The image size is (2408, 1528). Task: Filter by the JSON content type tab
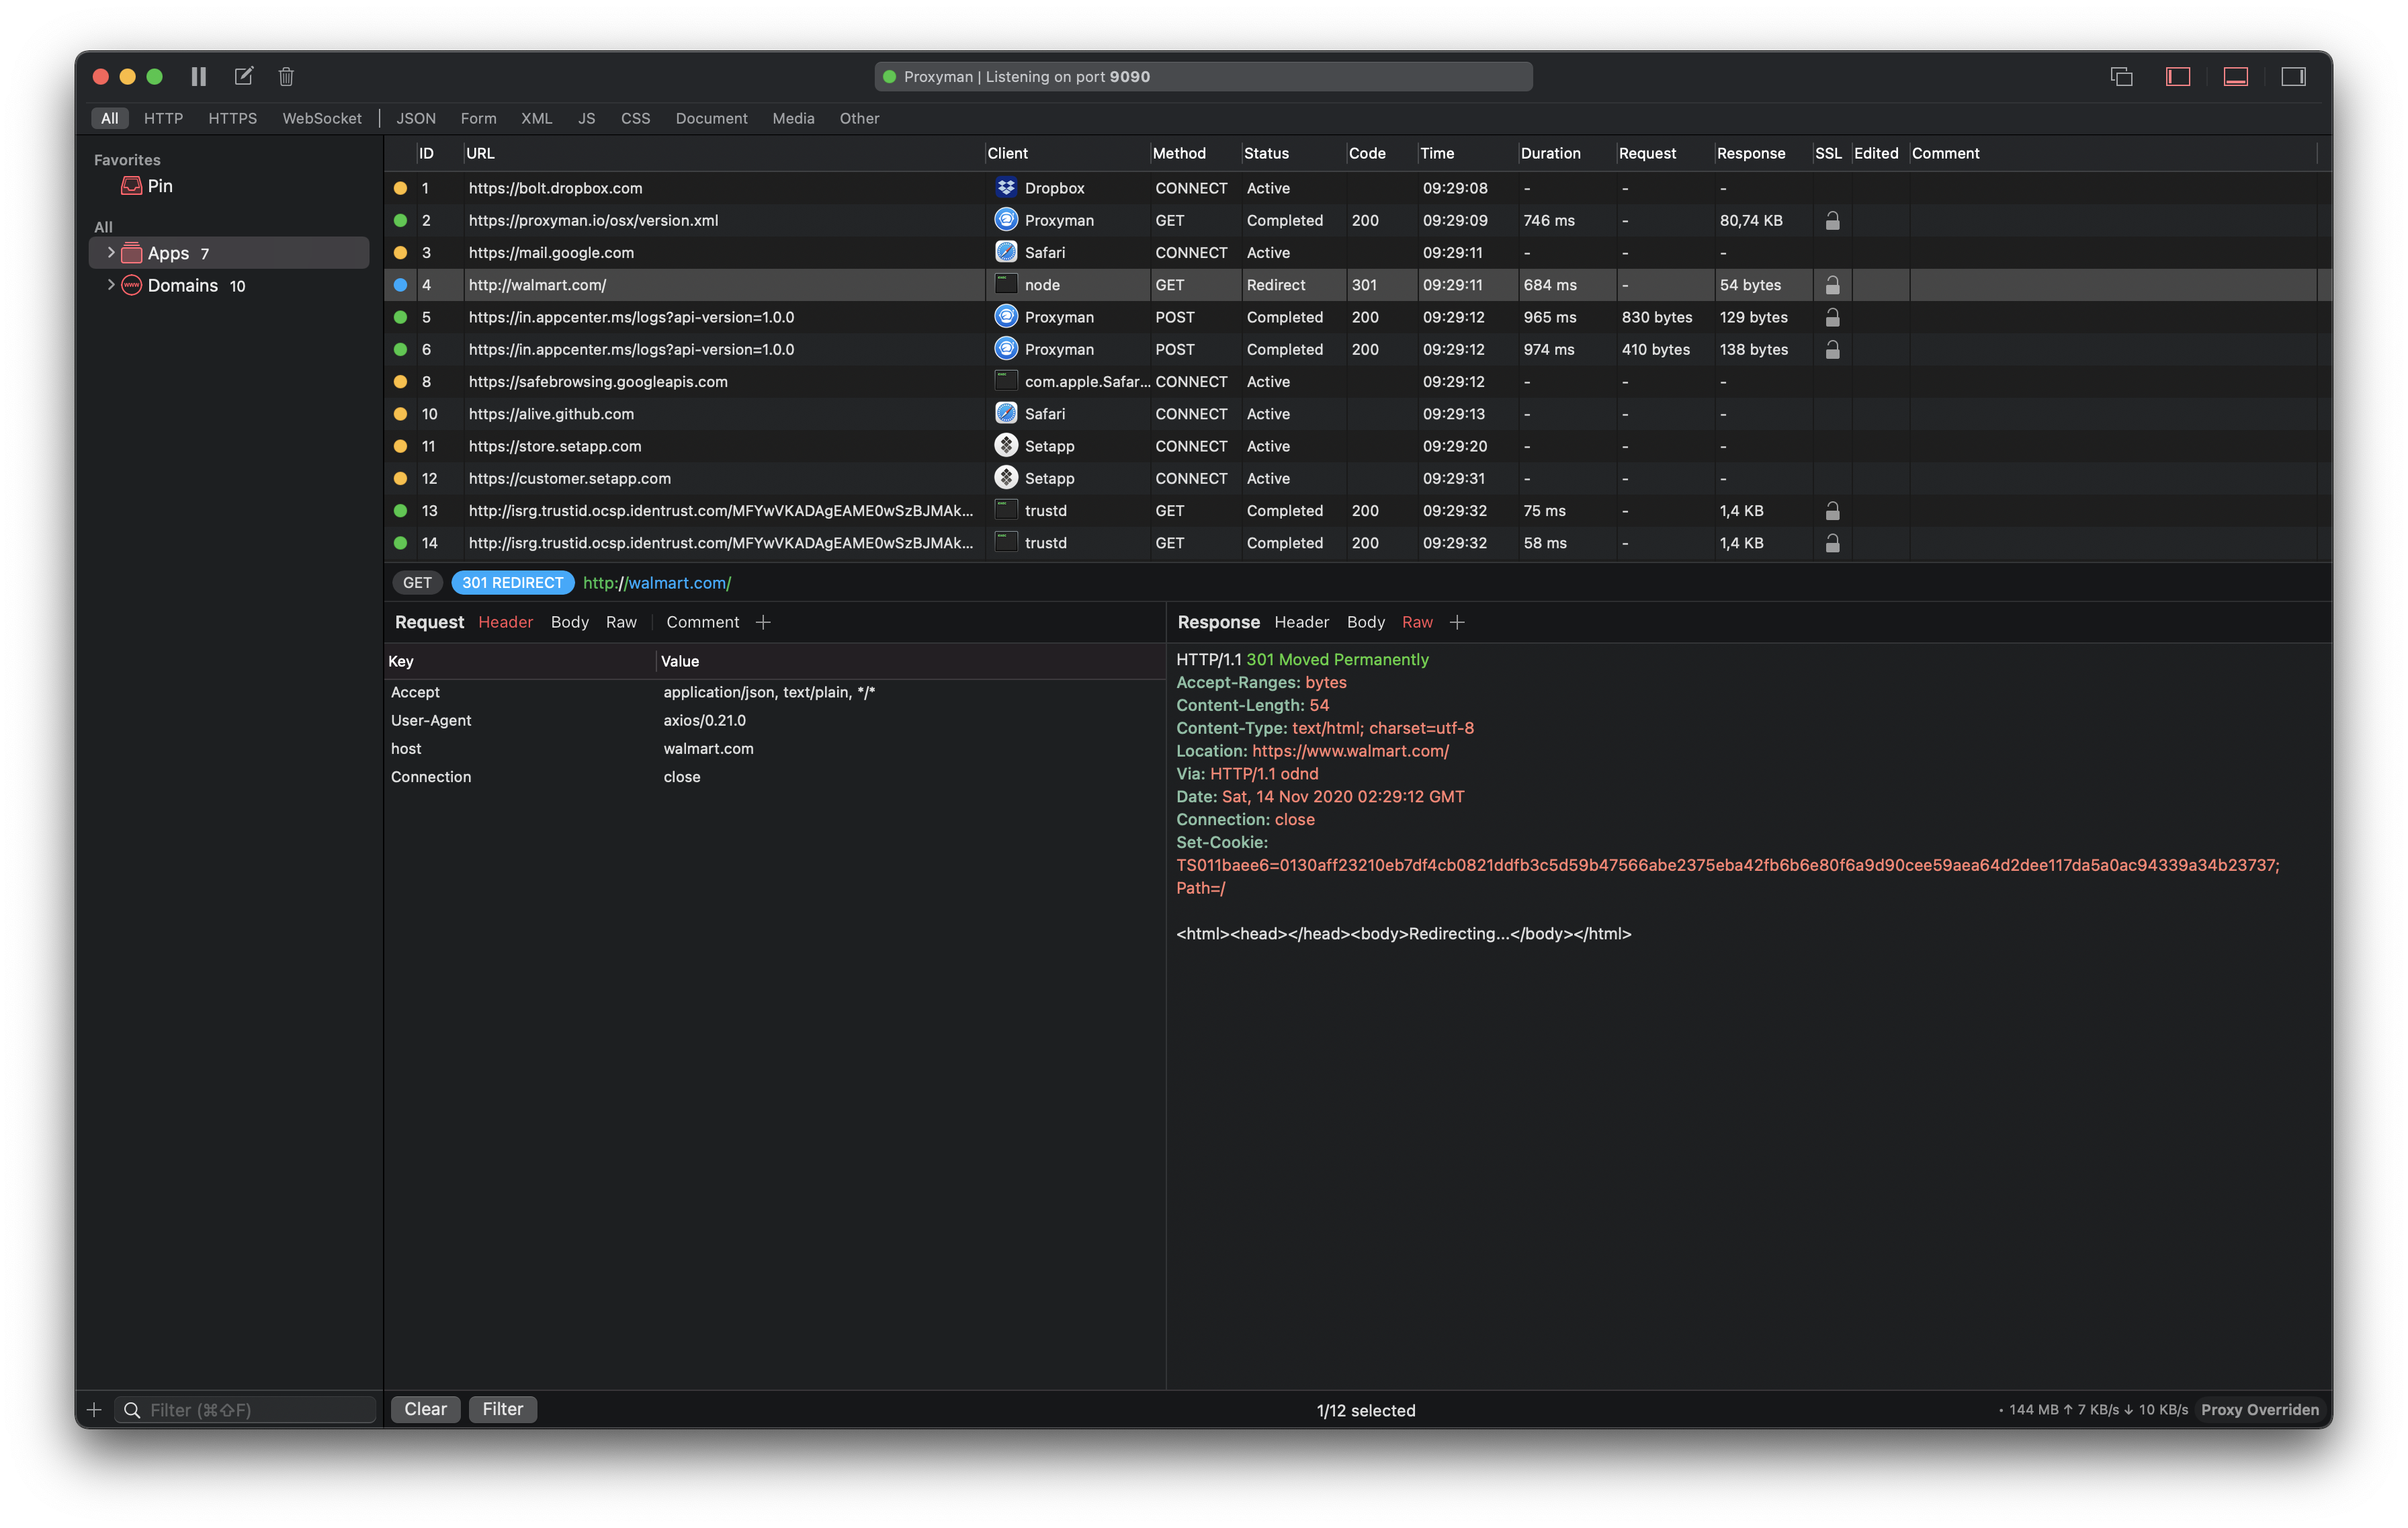pos(416,118)
